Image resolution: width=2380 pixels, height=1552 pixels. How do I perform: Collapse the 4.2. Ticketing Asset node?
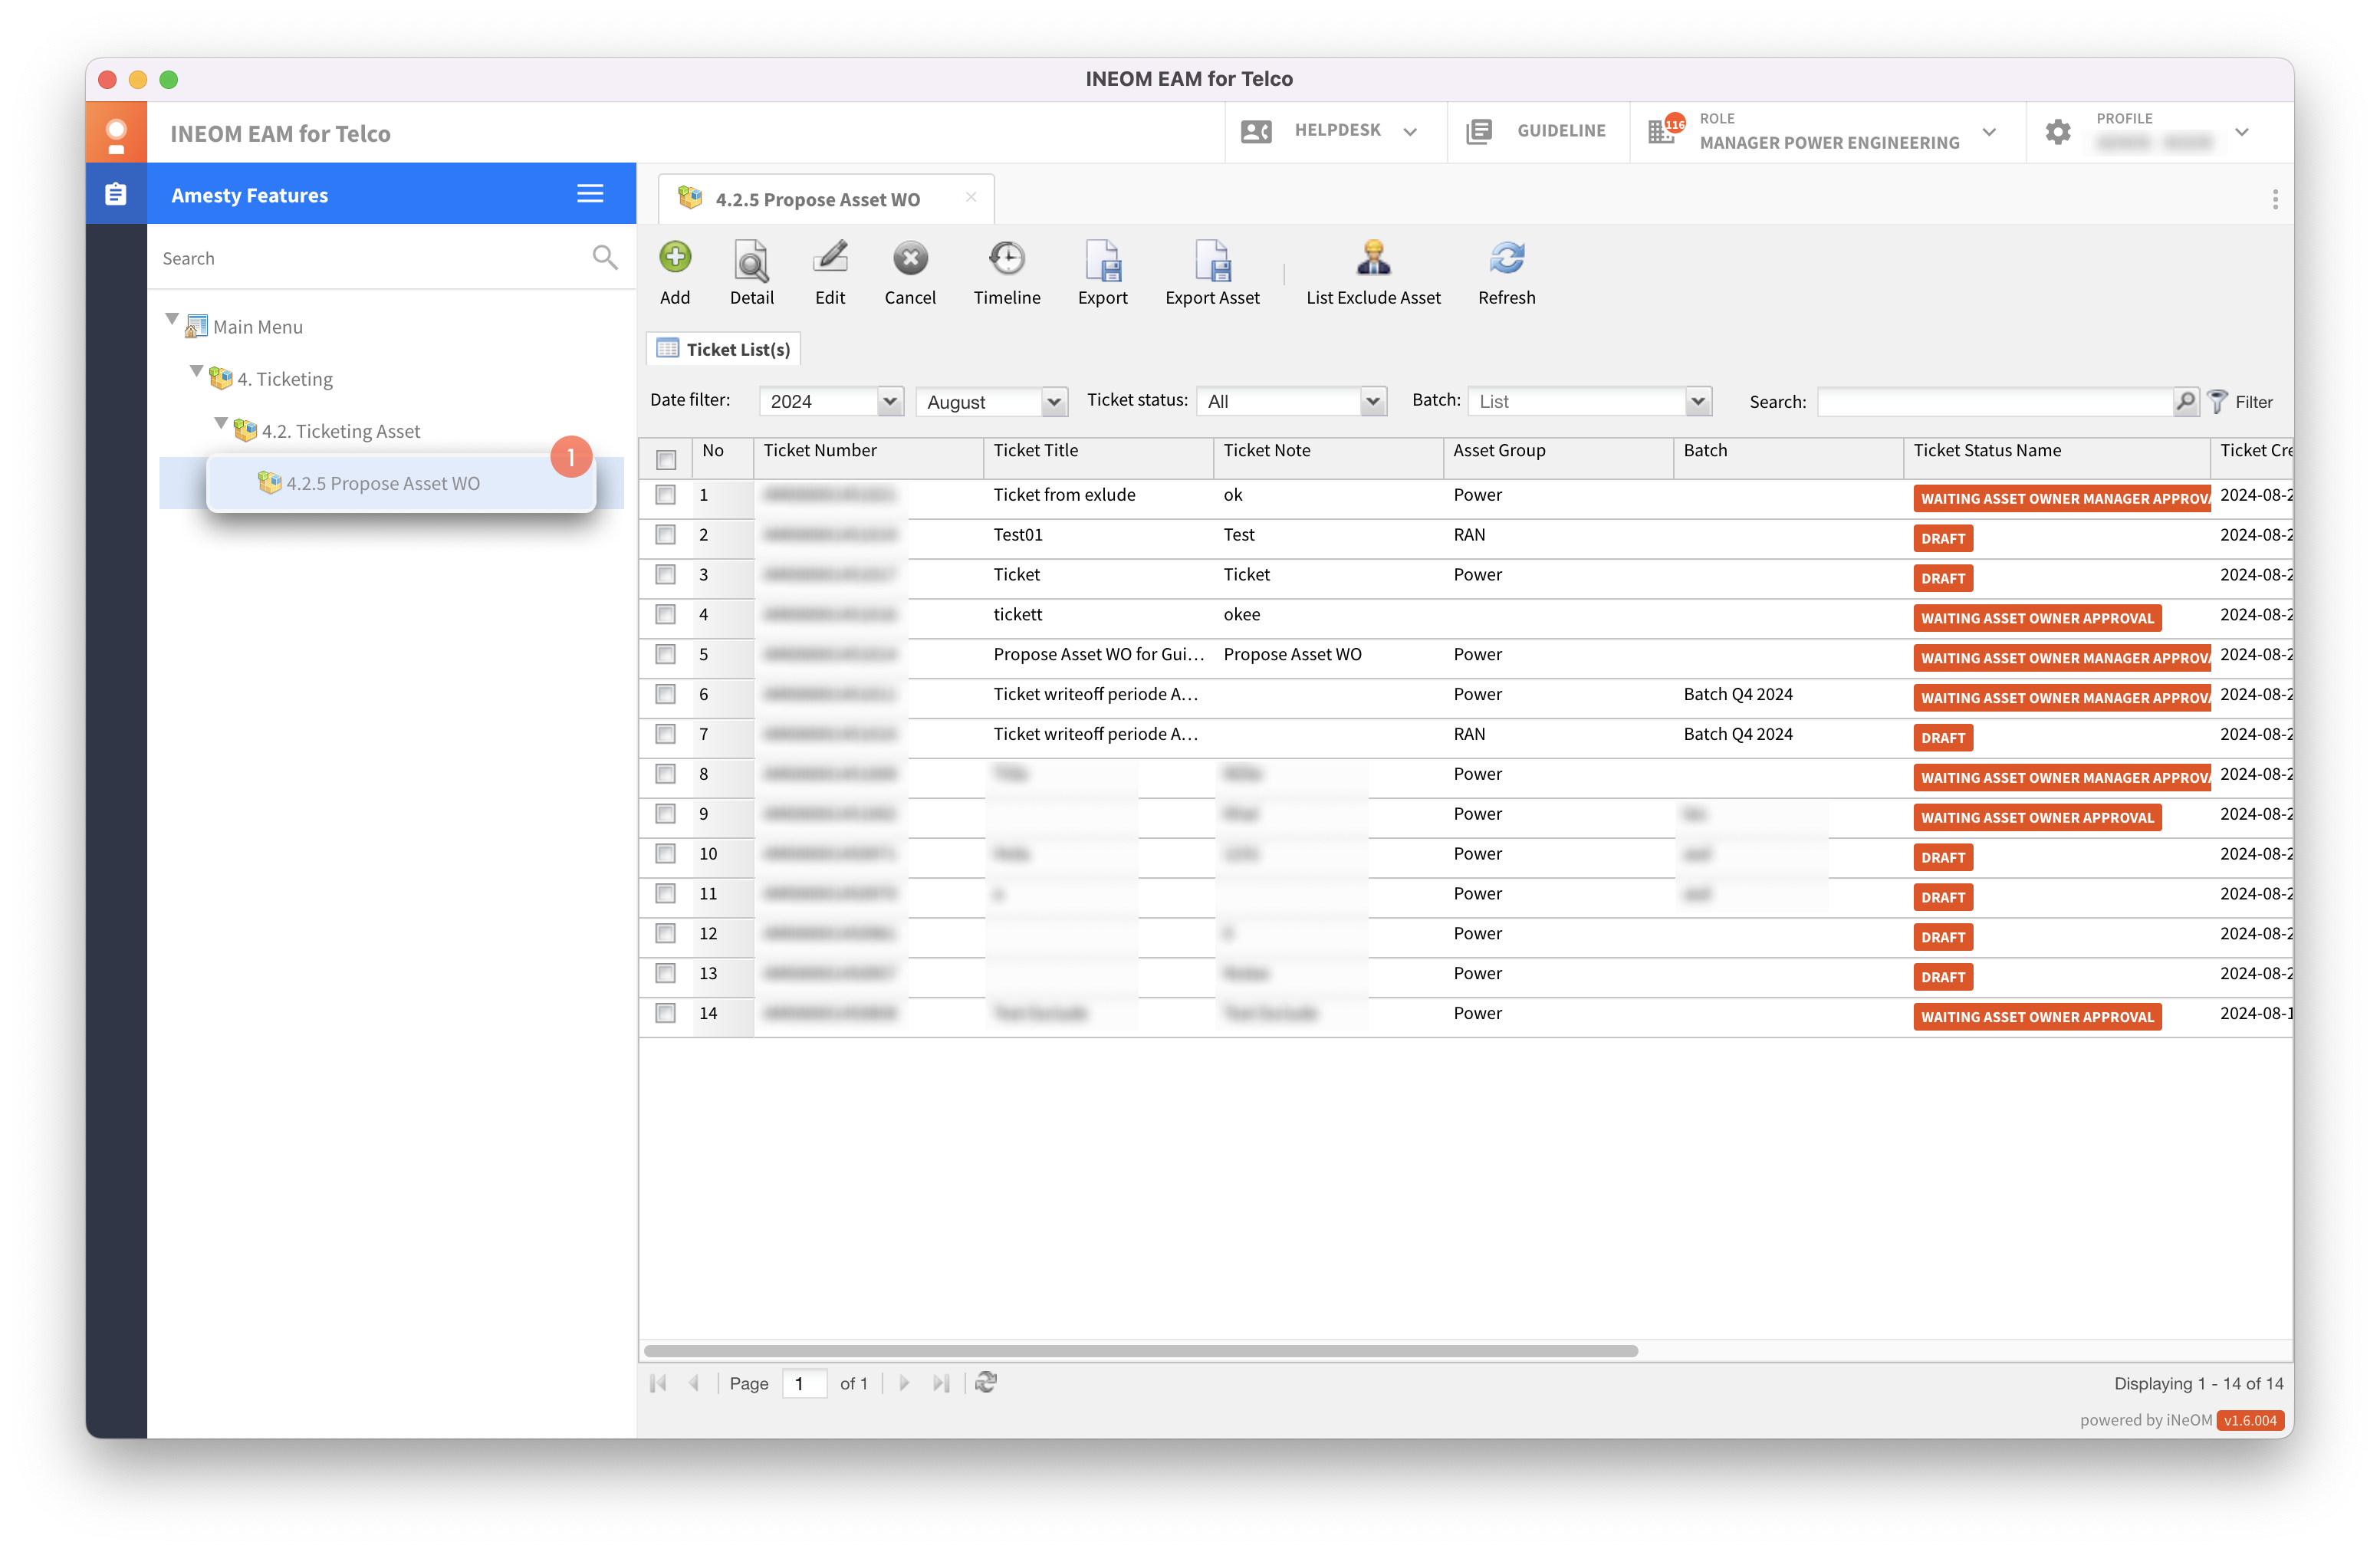(x=221, y=424)
